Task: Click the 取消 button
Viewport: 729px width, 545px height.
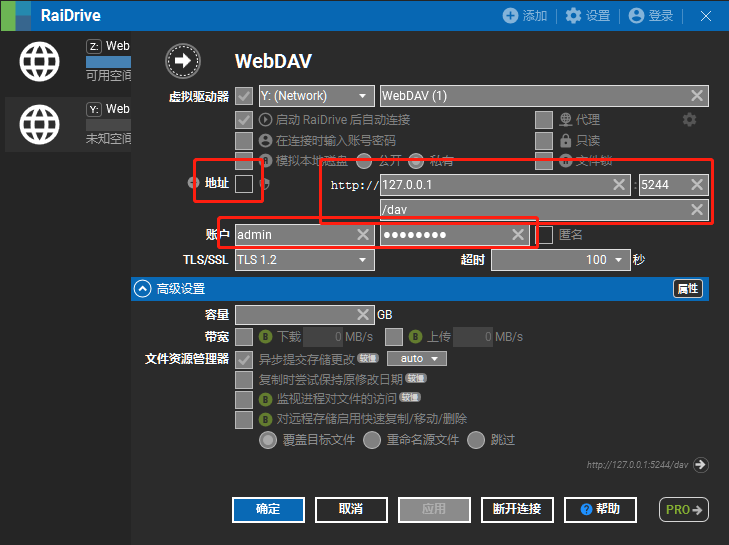Action: pyautogui.click(x=351, y=510)
